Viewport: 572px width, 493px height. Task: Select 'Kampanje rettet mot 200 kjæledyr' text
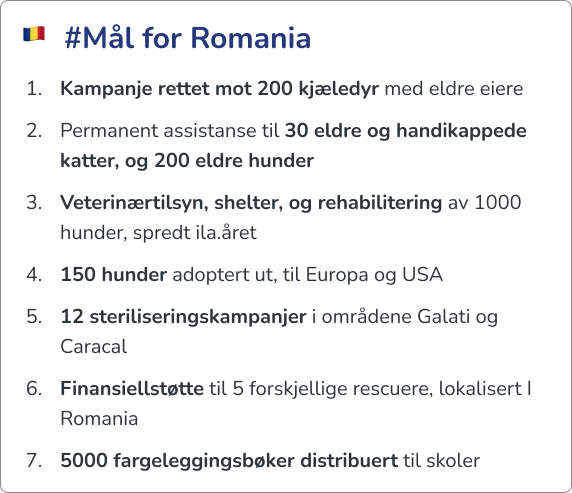[x=220, y=89]
